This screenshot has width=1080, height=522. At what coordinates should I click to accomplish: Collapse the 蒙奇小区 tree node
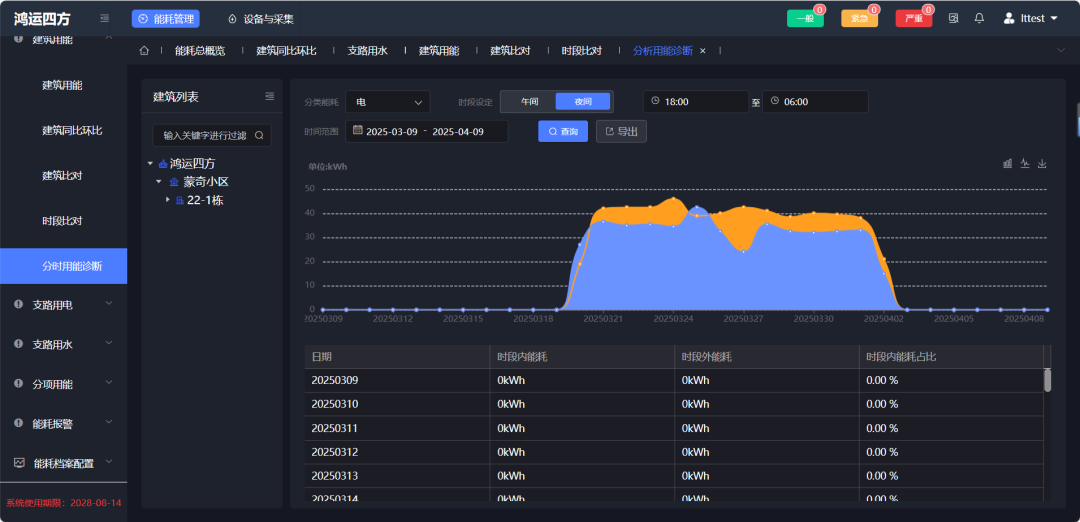point(158,182)
